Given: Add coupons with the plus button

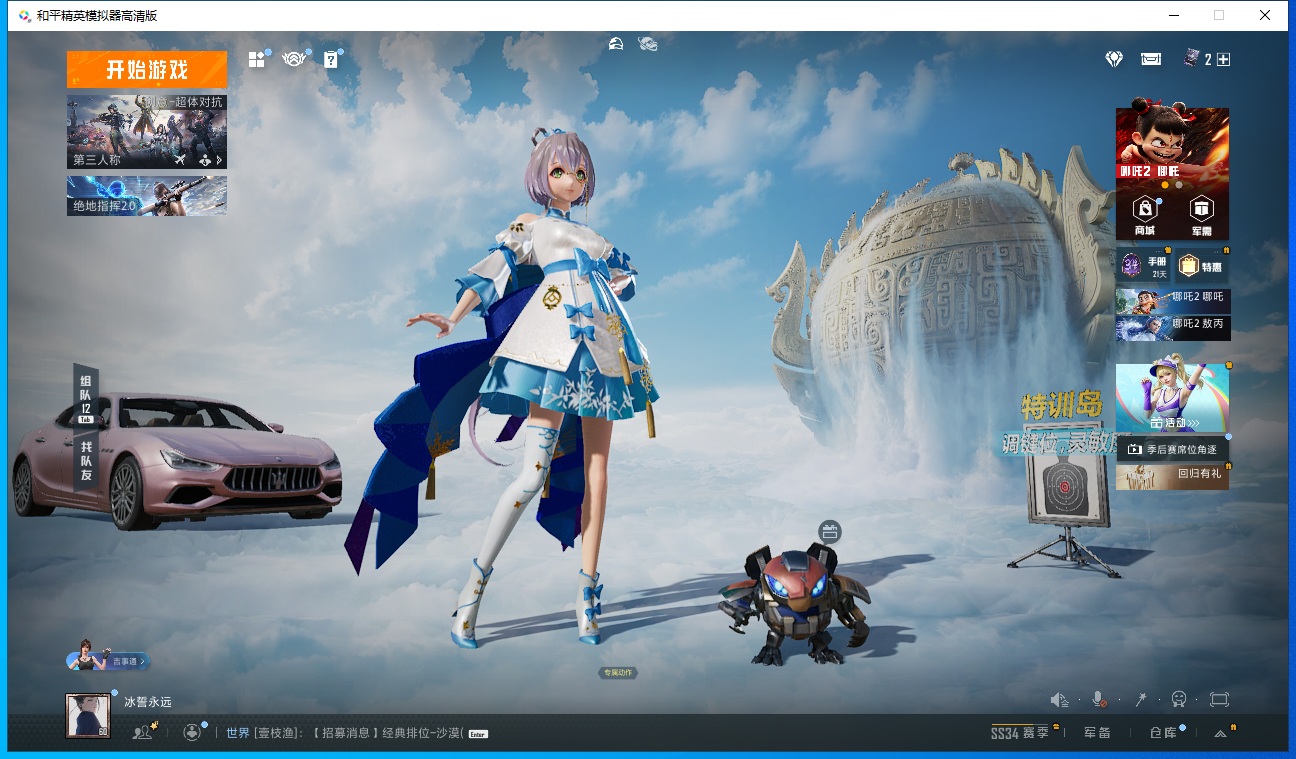Looking at the screenshot, I should [x=1223, y=59].
